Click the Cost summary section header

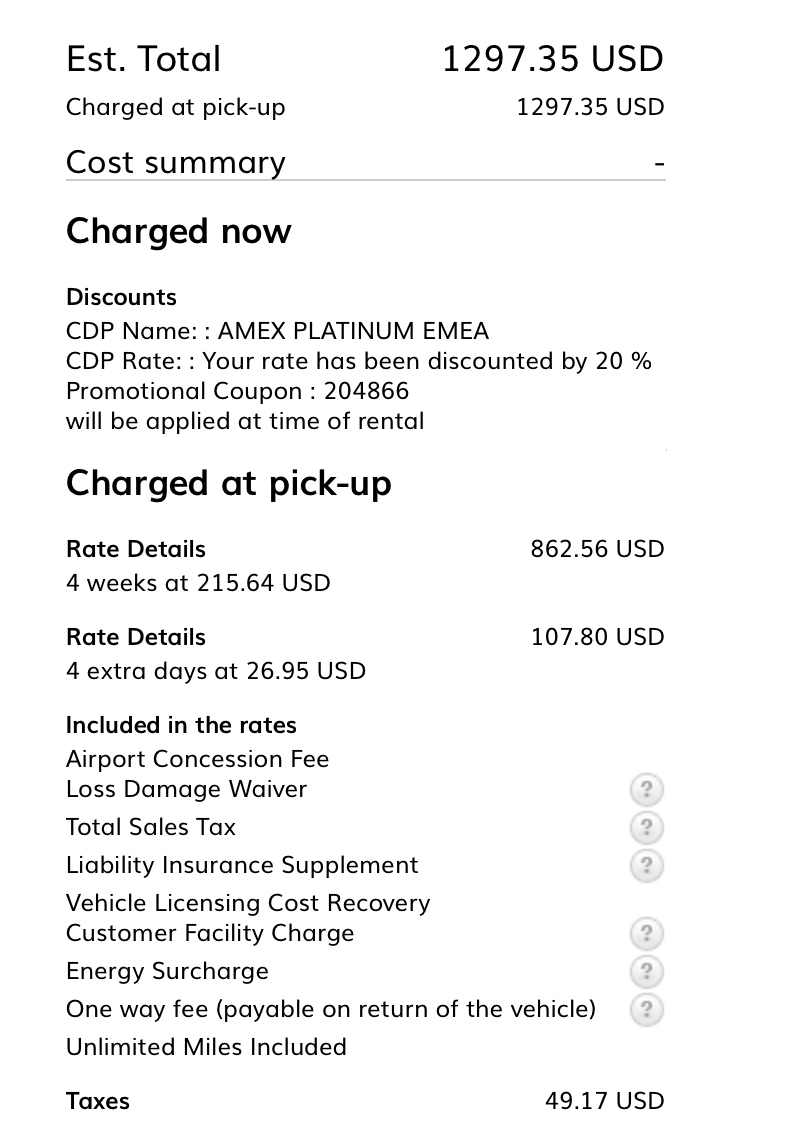pyautogui.click(x=176, y=163)
